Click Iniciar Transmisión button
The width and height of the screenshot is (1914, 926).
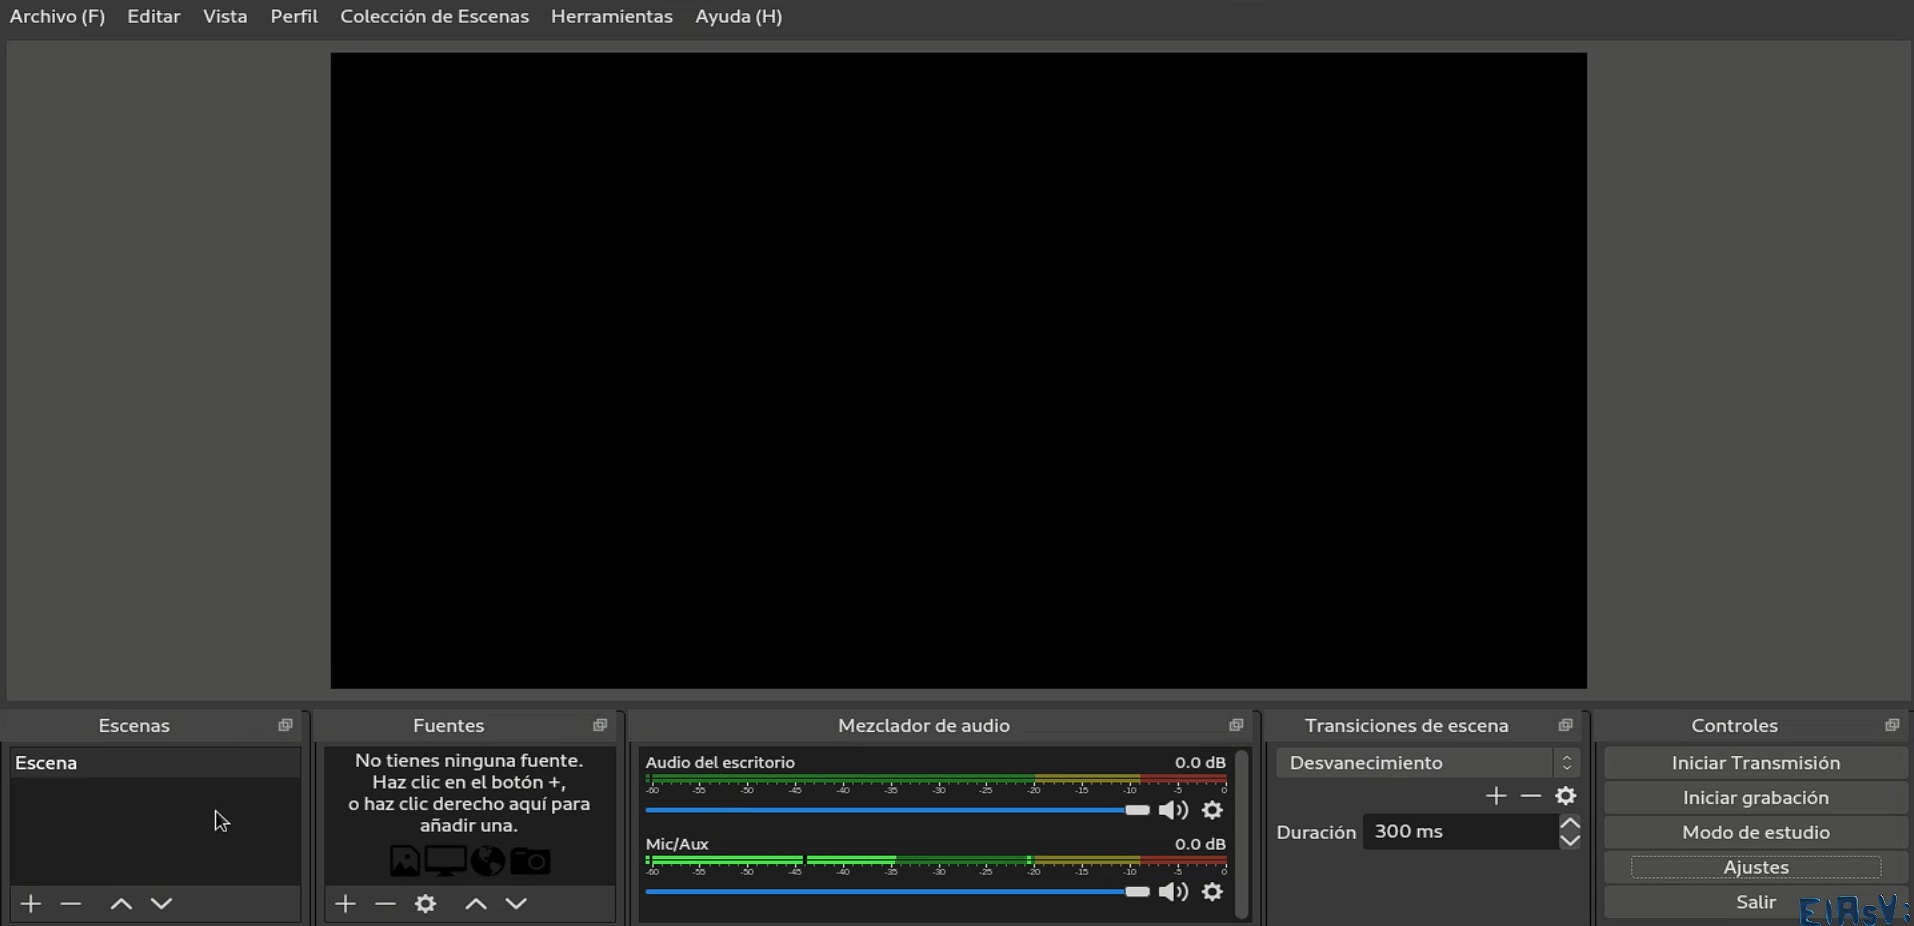1756,763
